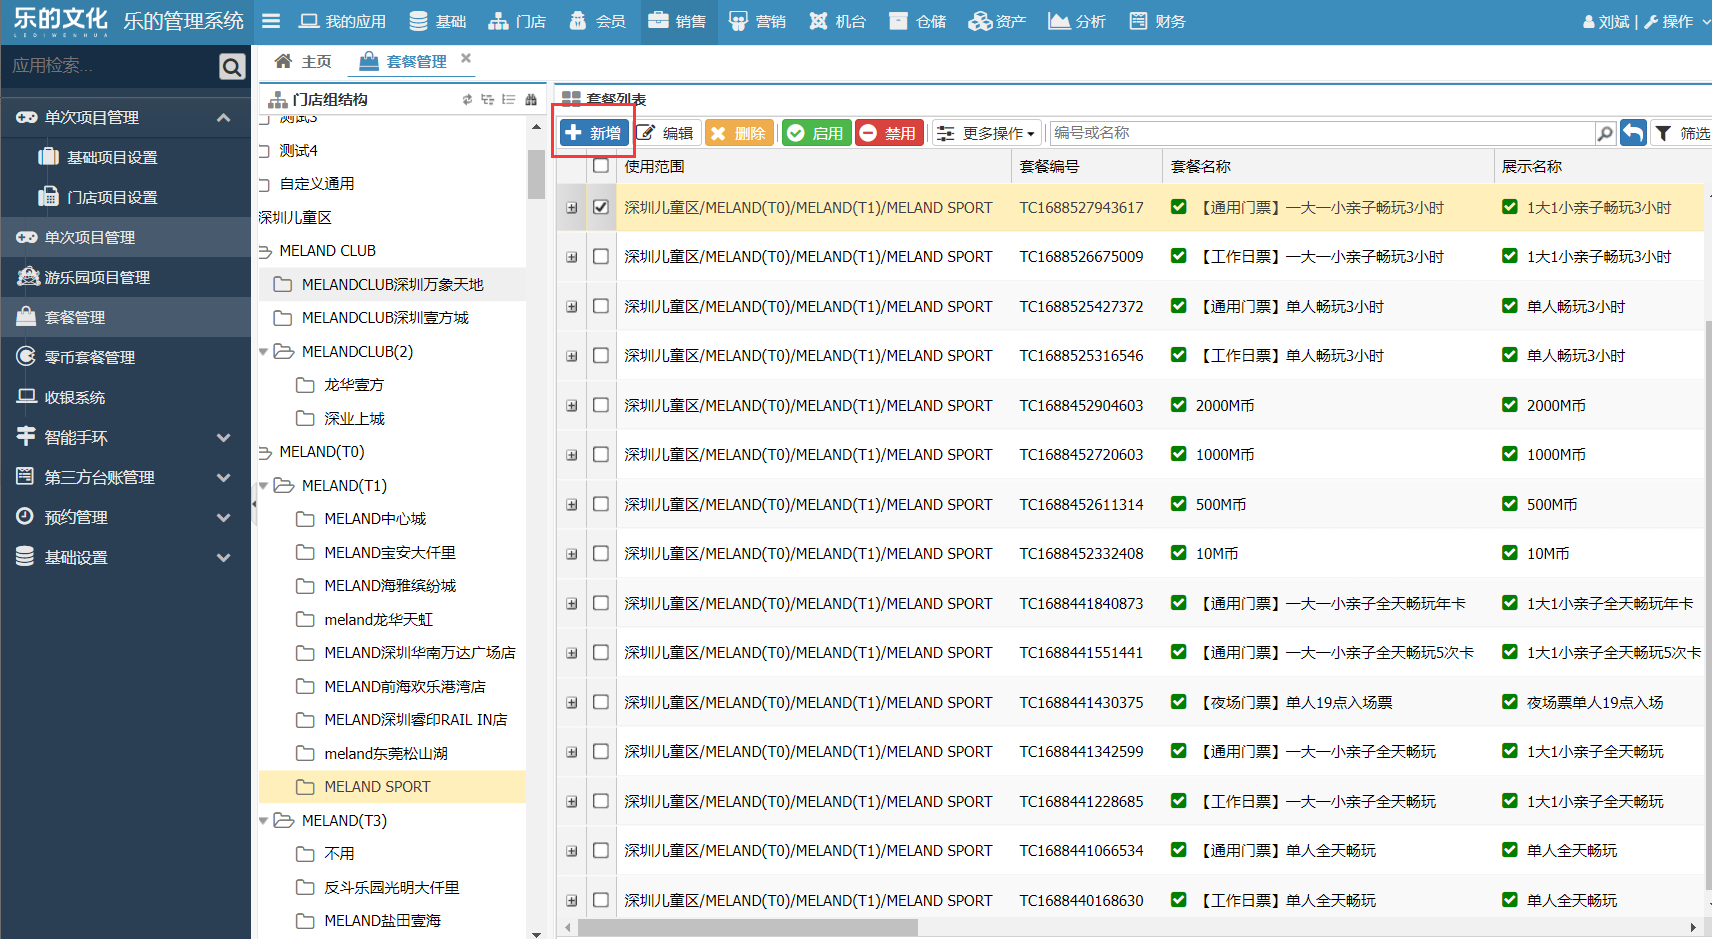Open the 基础 top menu
This screenshot has width=1712, height=939.
coord(438,21)
